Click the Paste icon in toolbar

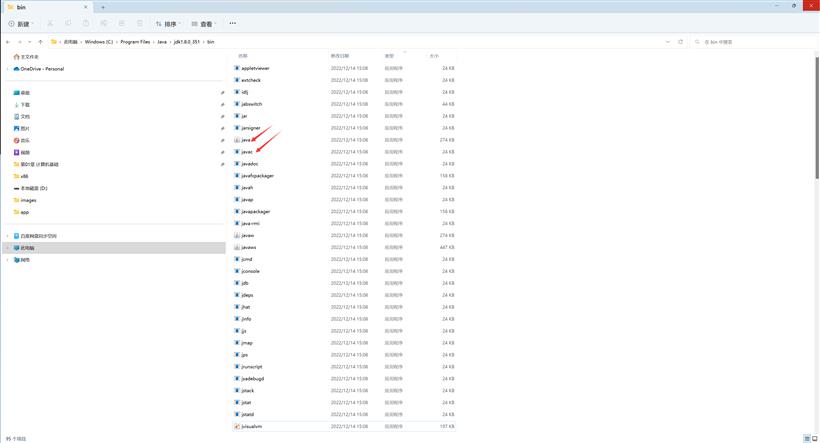[x=86, y=24]
